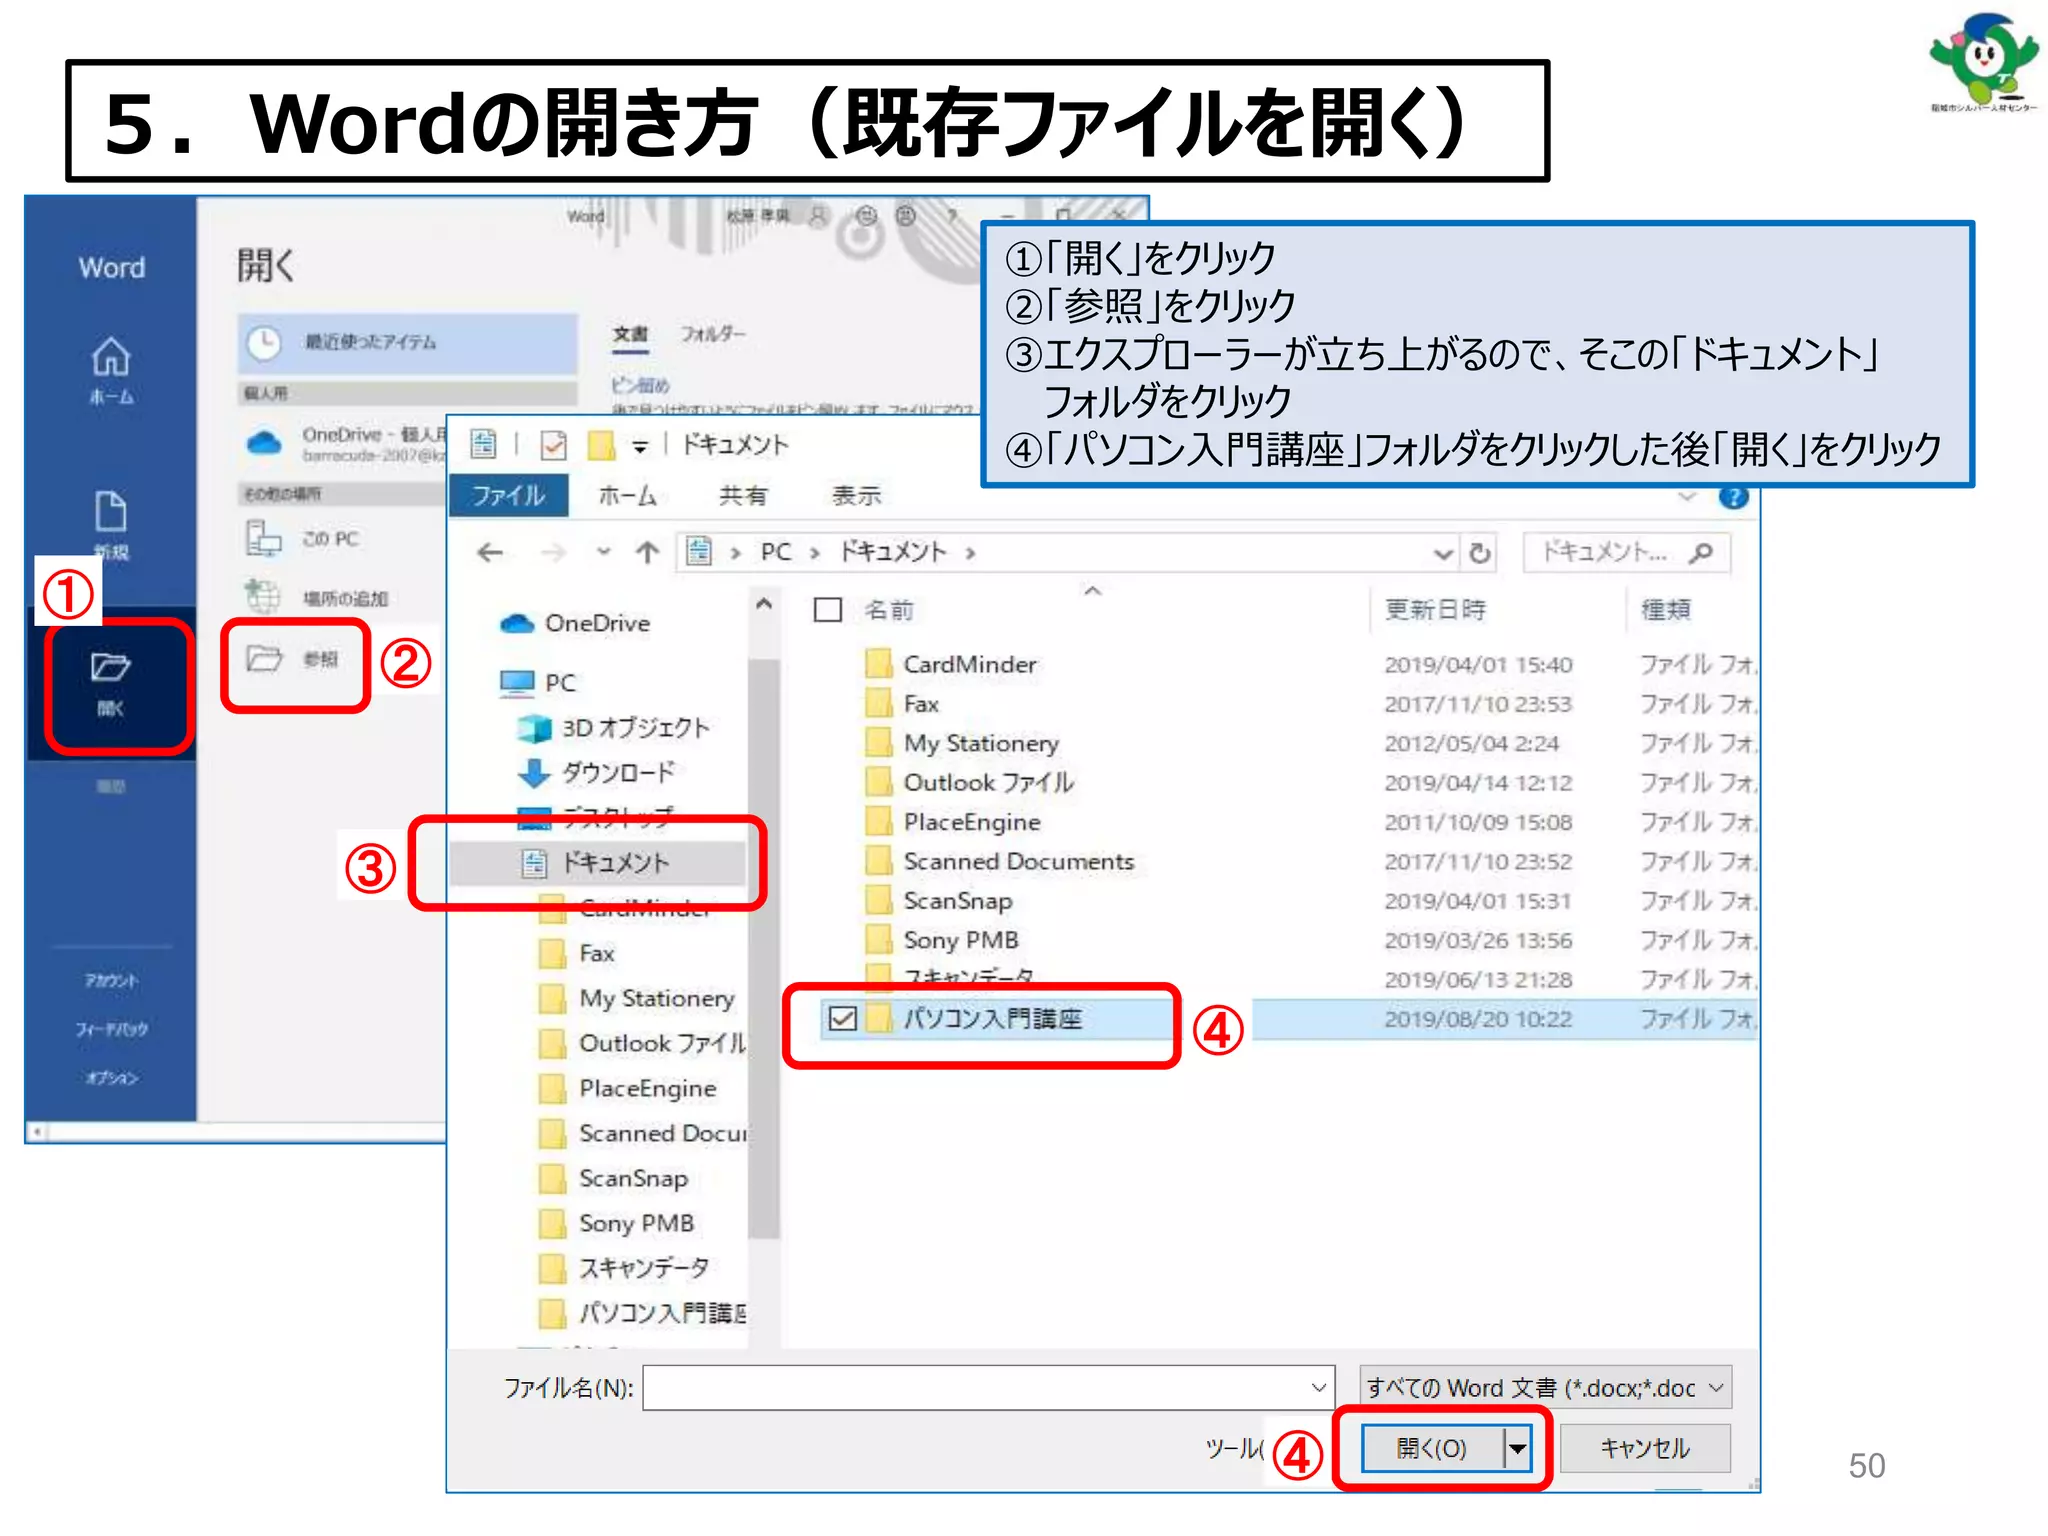This screenshot has height=1536, width=2048.
Task: Select Documents folder in navigation pane
Action: [596, 863]
